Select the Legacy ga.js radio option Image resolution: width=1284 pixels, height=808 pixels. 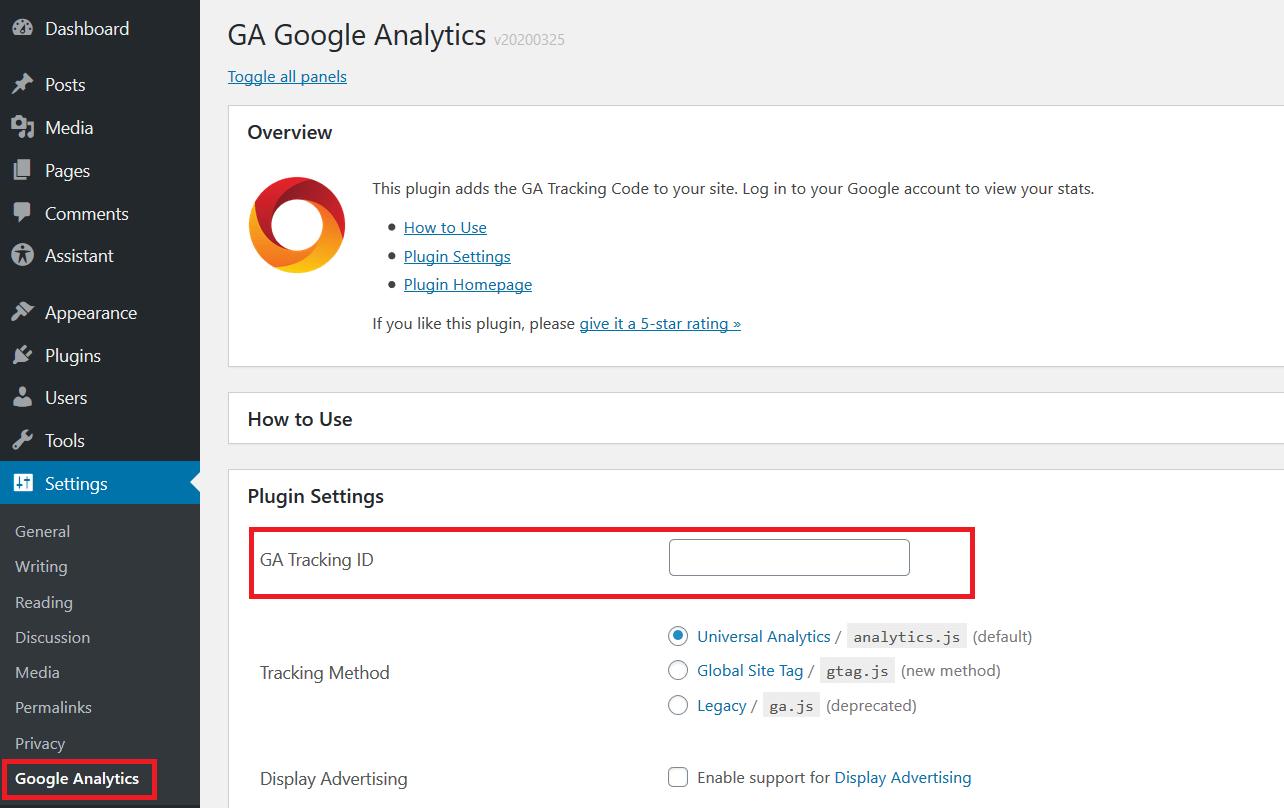[x=678, y=705]
